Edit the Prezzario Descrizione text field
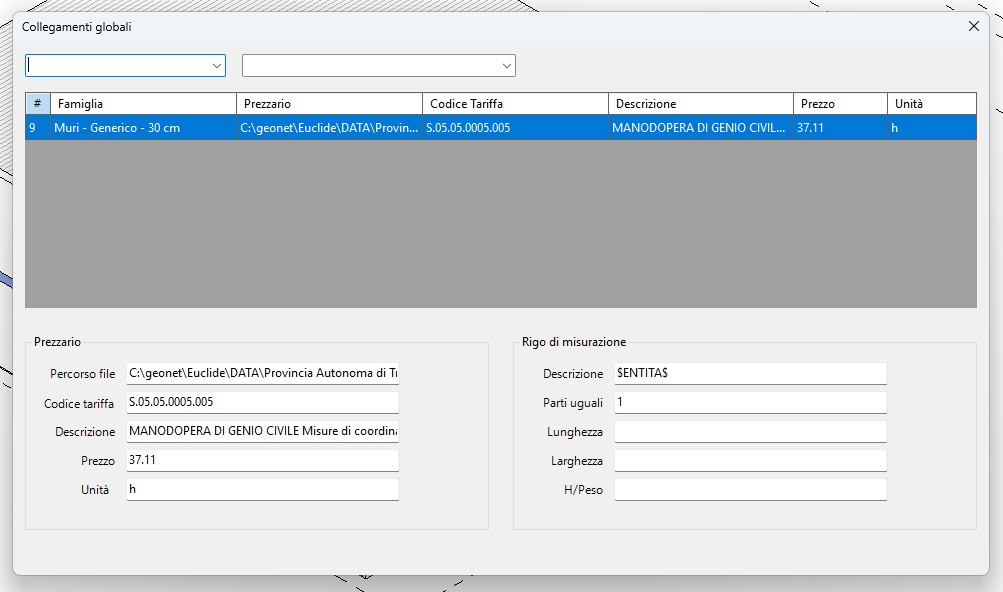The height and width of the screenshot is (592, 1003). 262,432
